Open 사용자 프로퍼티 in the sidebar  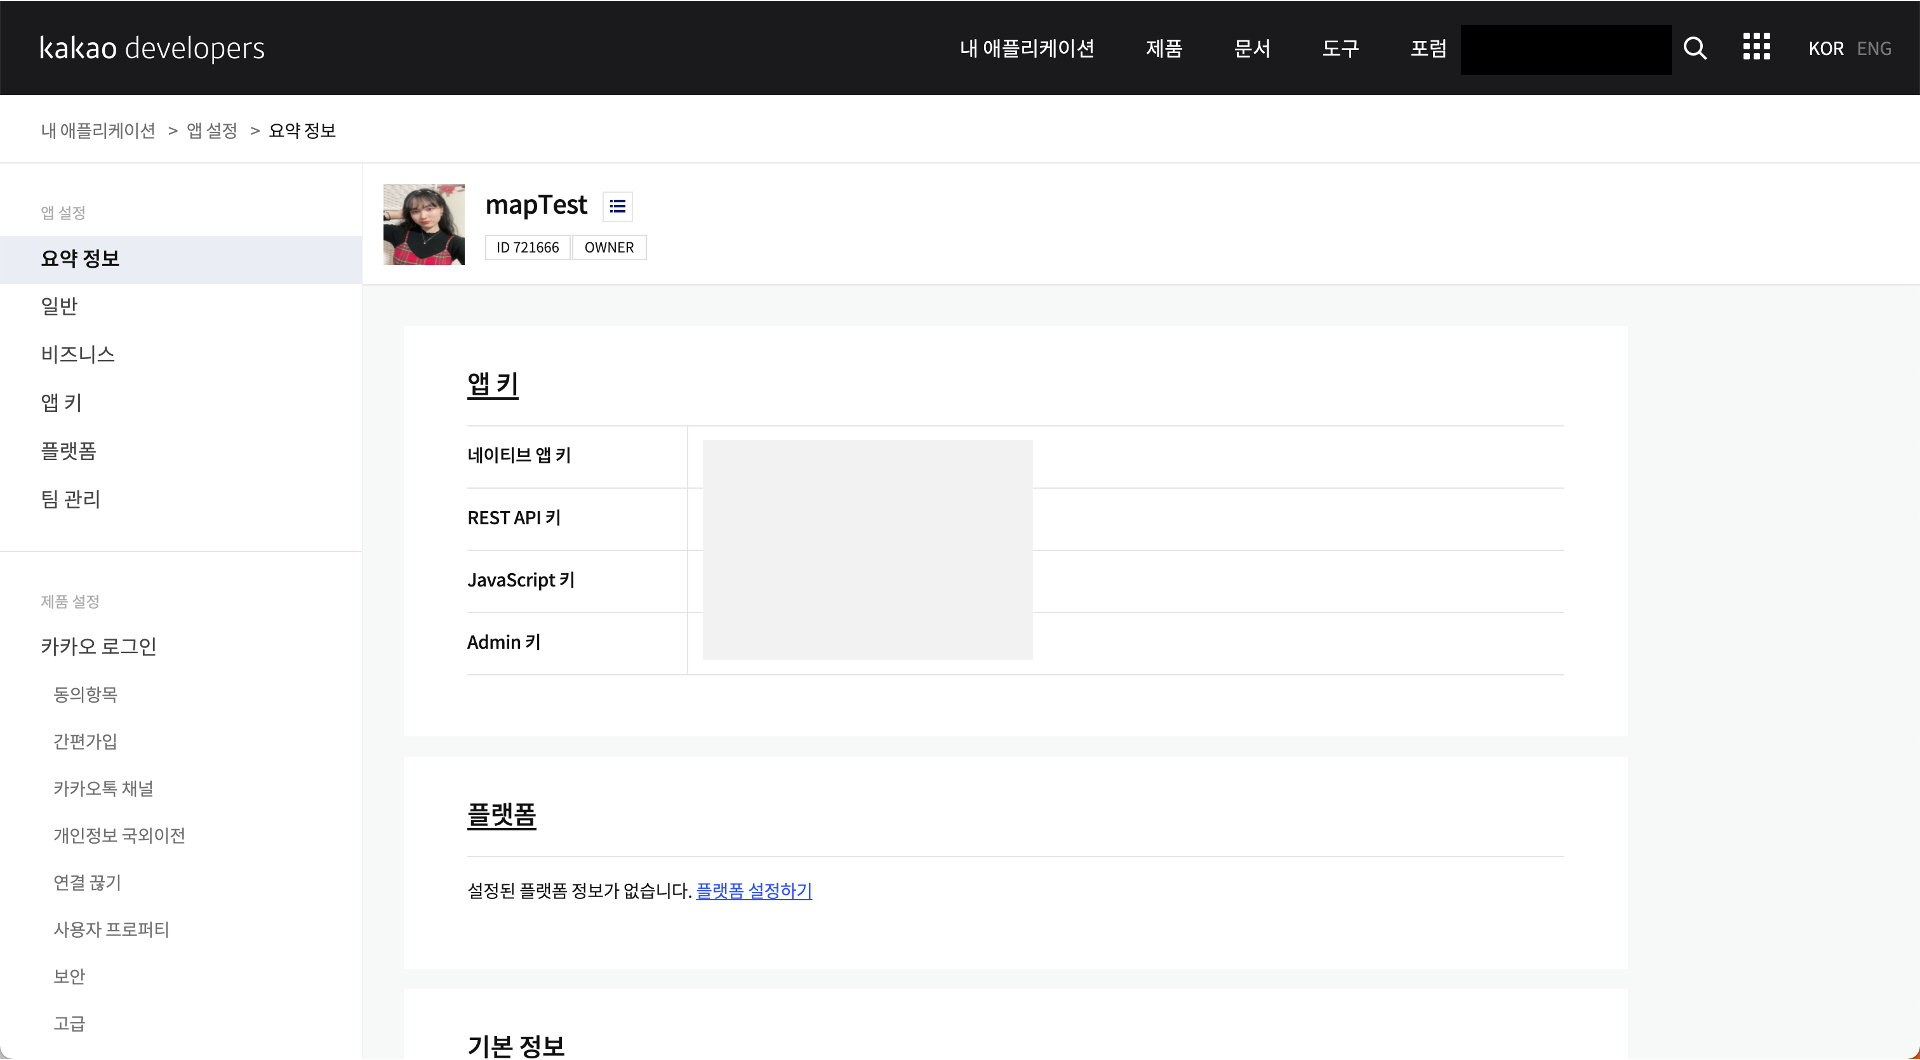[x=112, y=929]
